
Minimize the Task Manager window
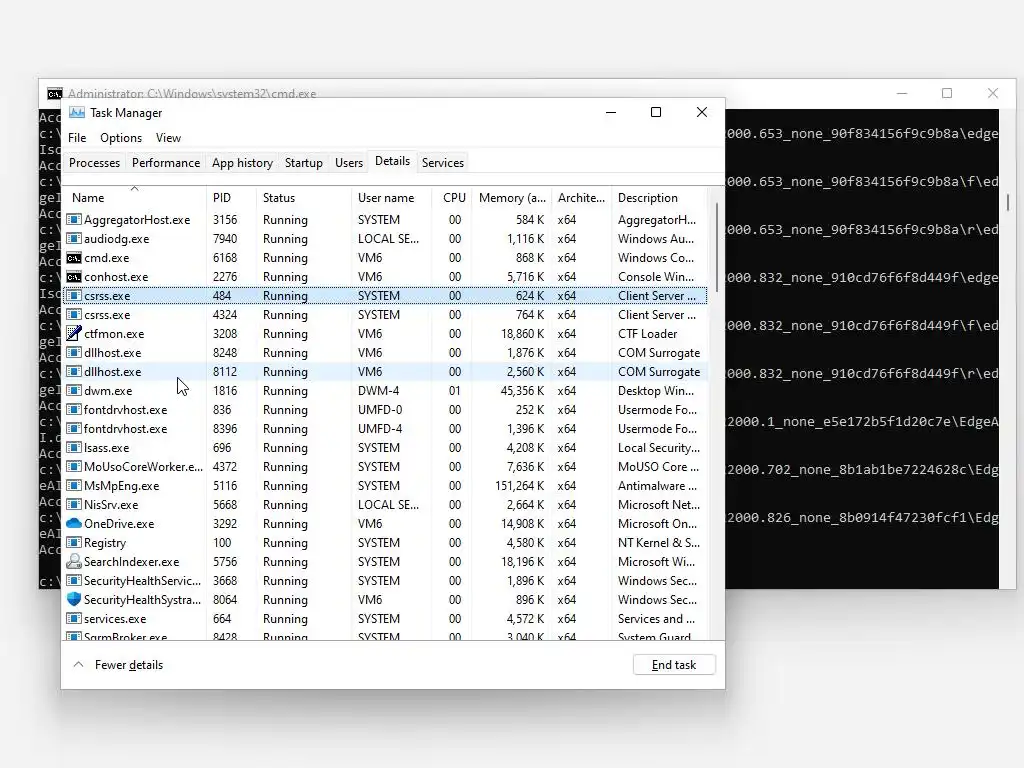pyautogui.click(x=611, y=112)
